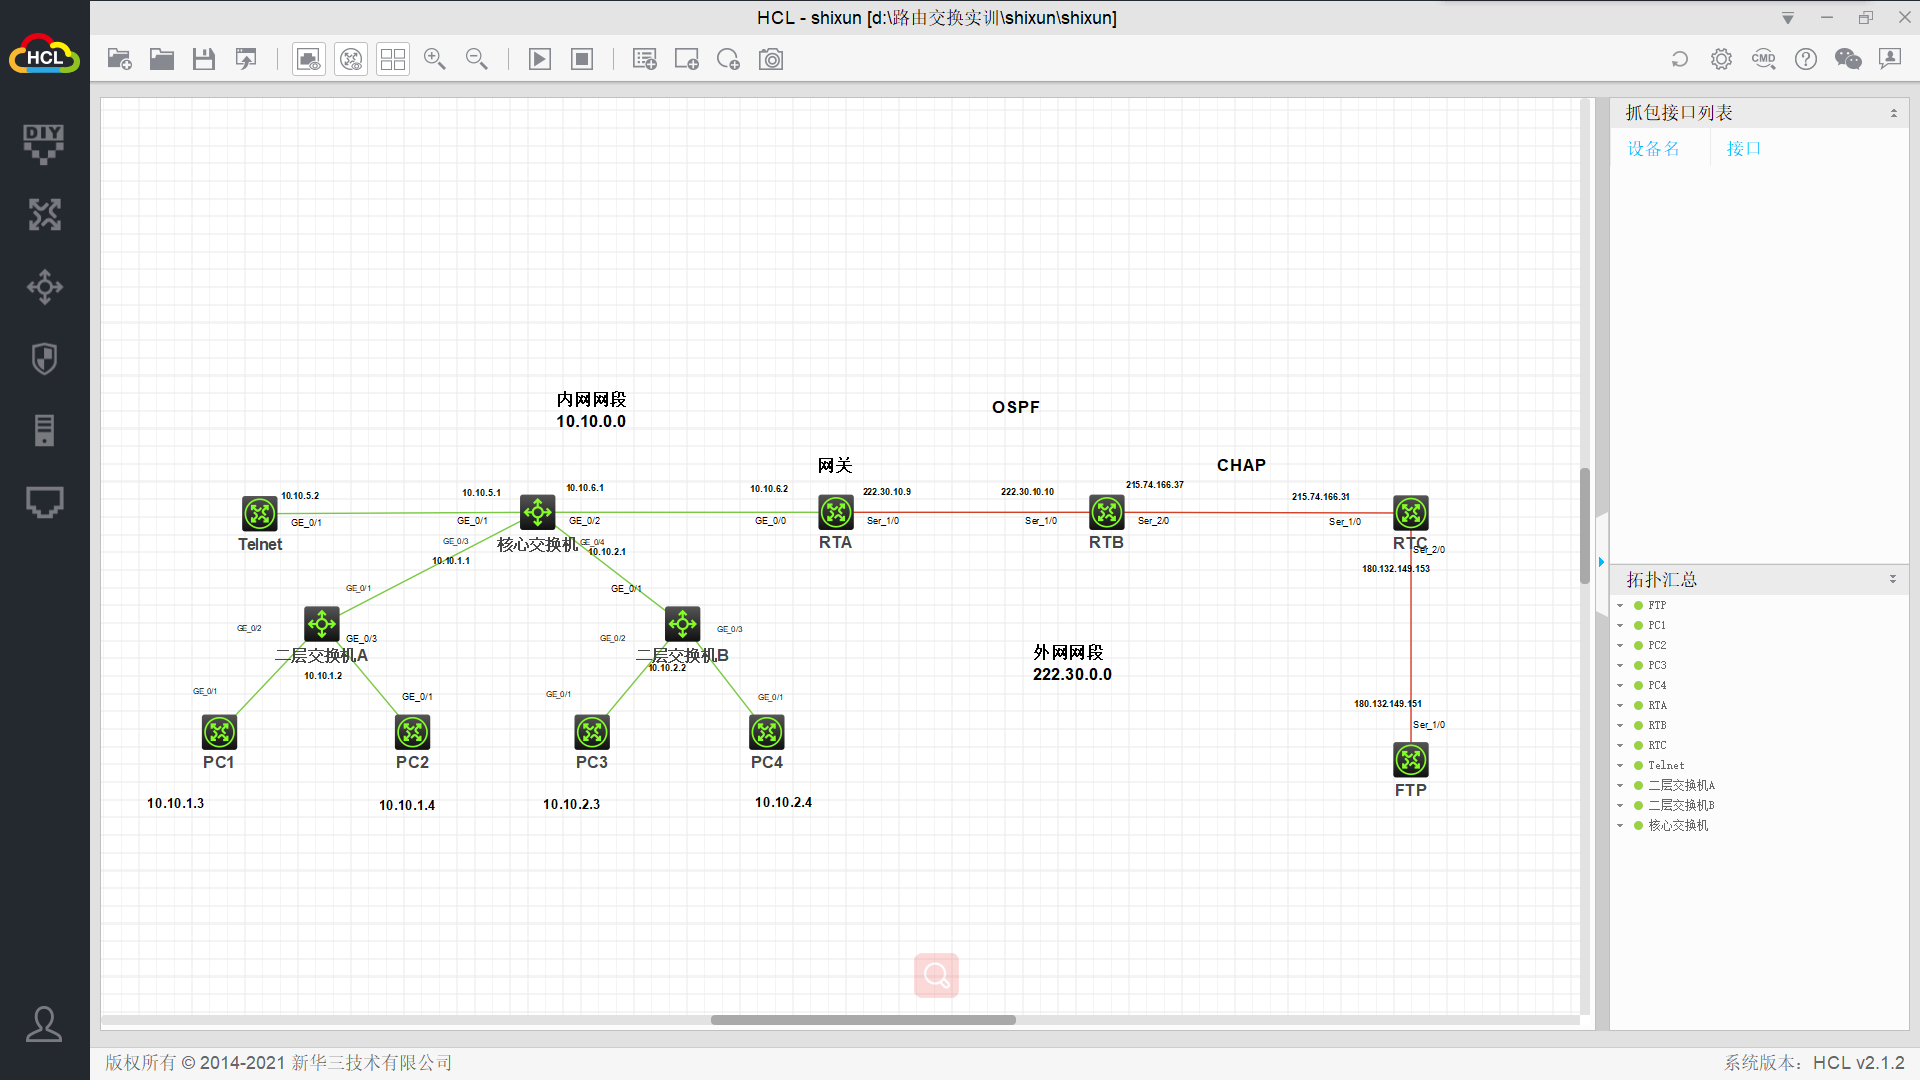Open the firewall shield sidebar icon
The height and width of the screenshot is (1080, 1920).
pyautogui.click(x=44, y=358)
